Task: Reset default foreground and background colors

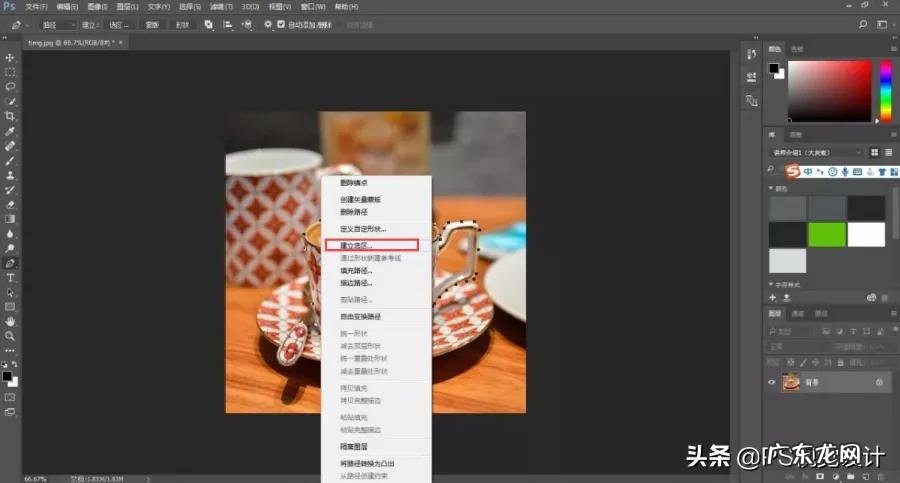Action: tap(5, 364)
